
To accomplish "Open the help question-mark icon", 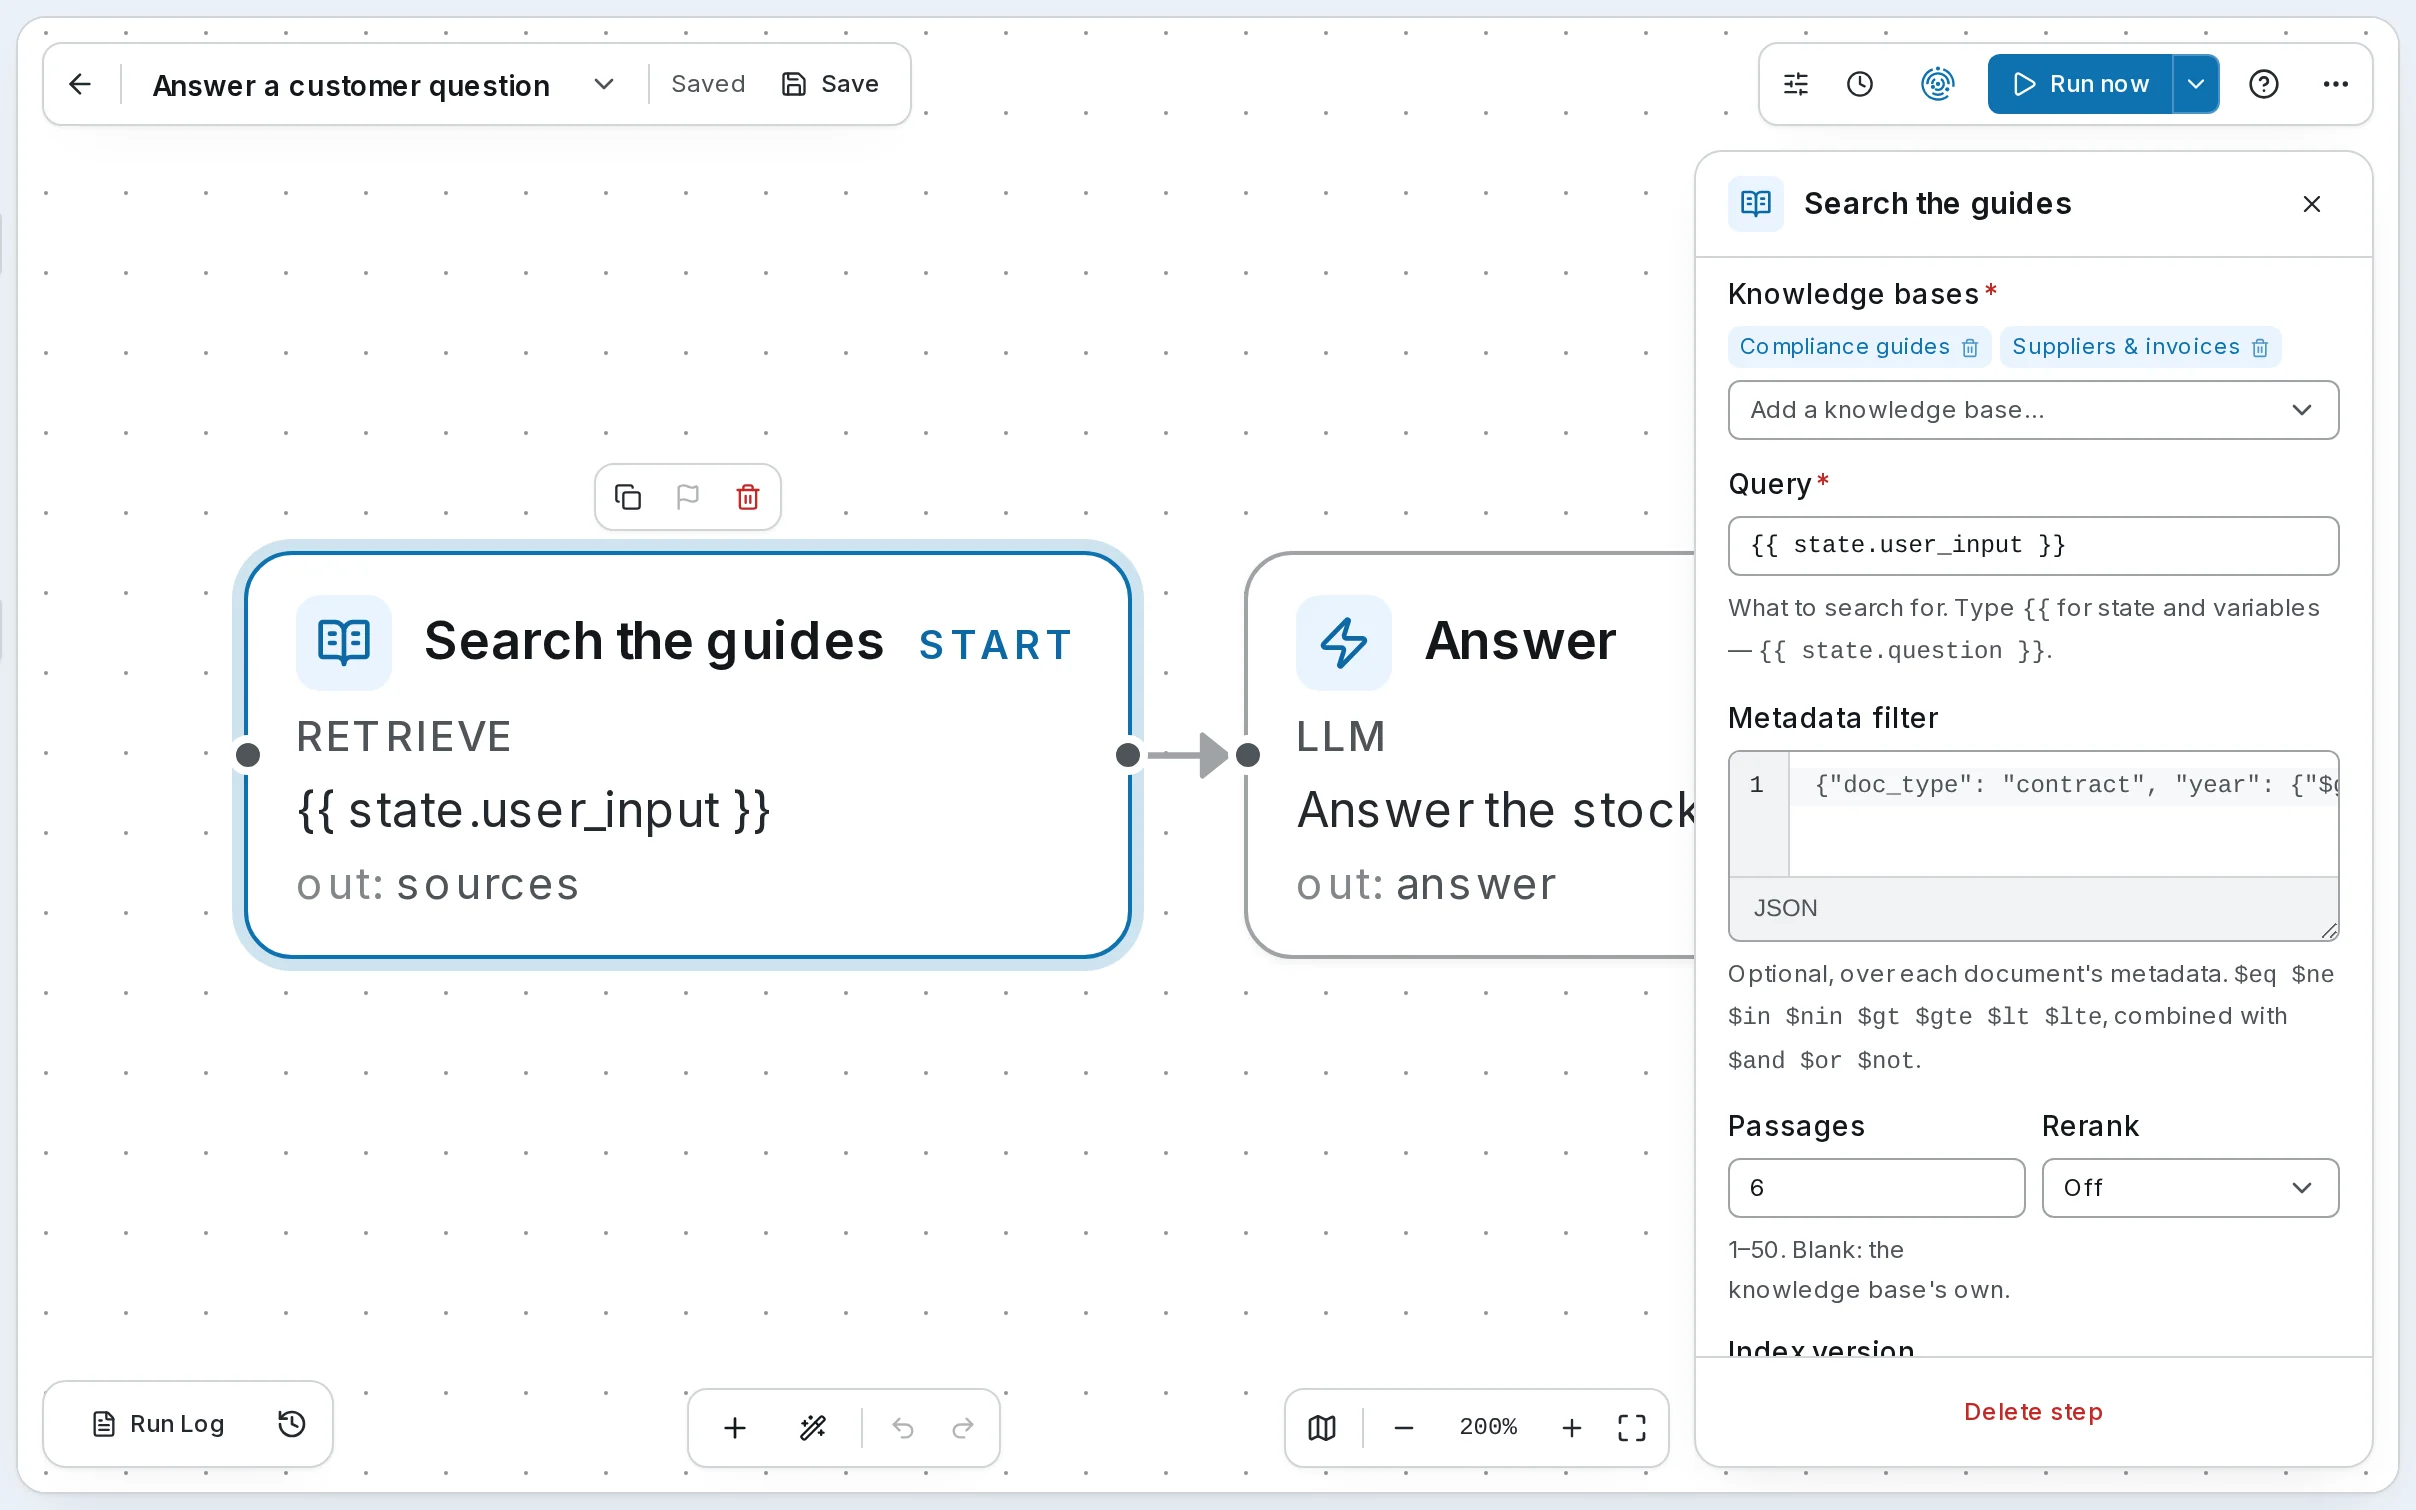I will pyautogui.click(x=2264, y=84).
